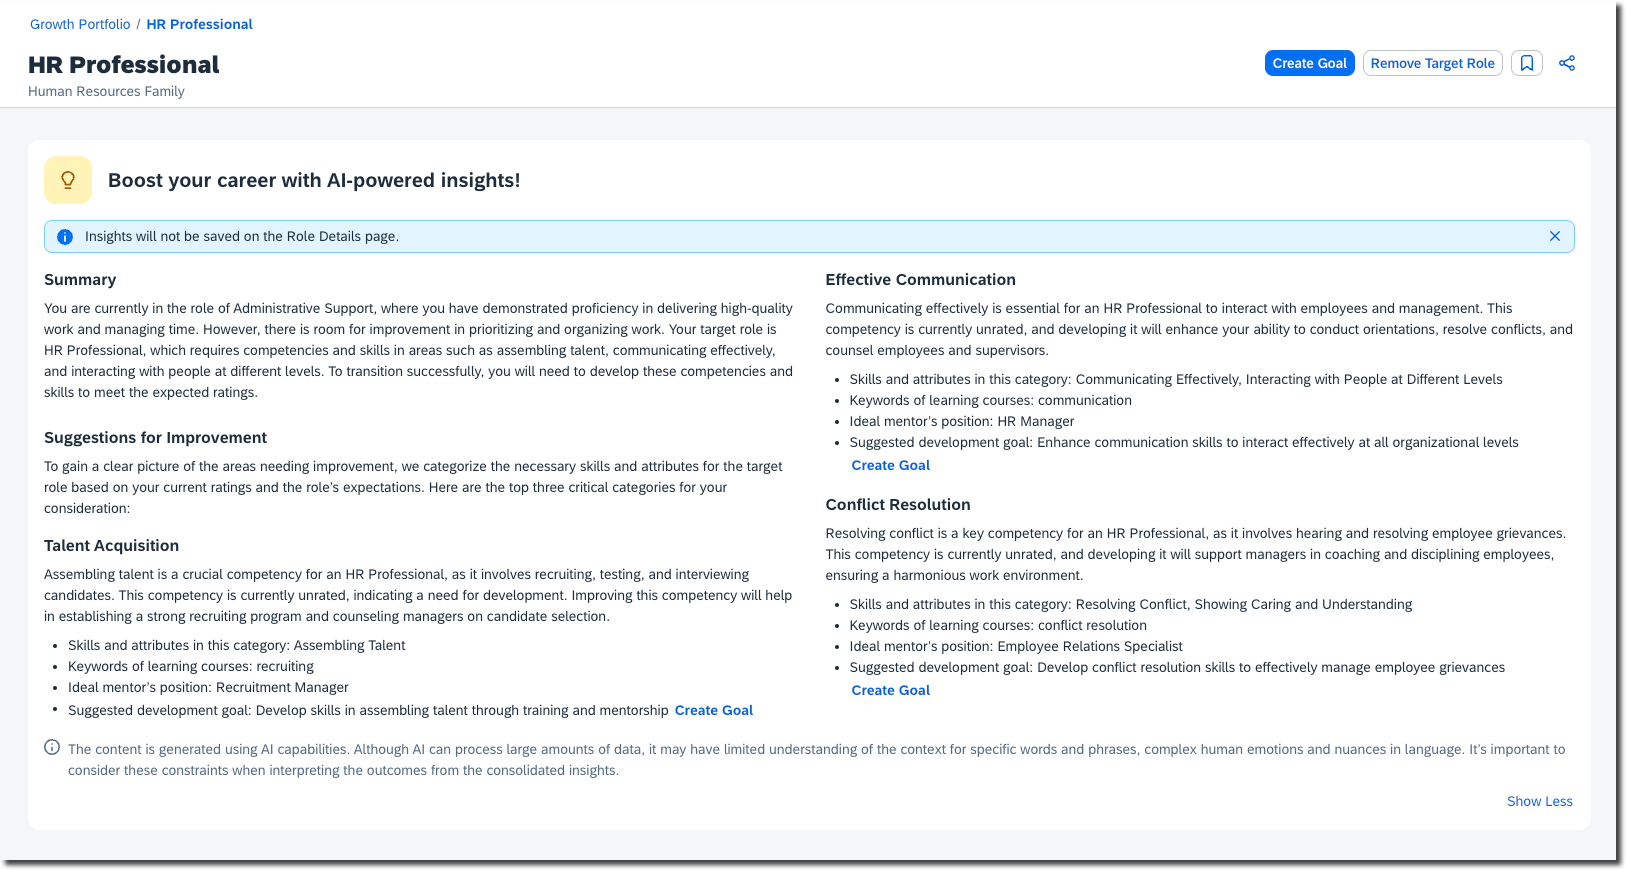
Task: Create Goal under Effective Communication section
Action: pos(890,465)
